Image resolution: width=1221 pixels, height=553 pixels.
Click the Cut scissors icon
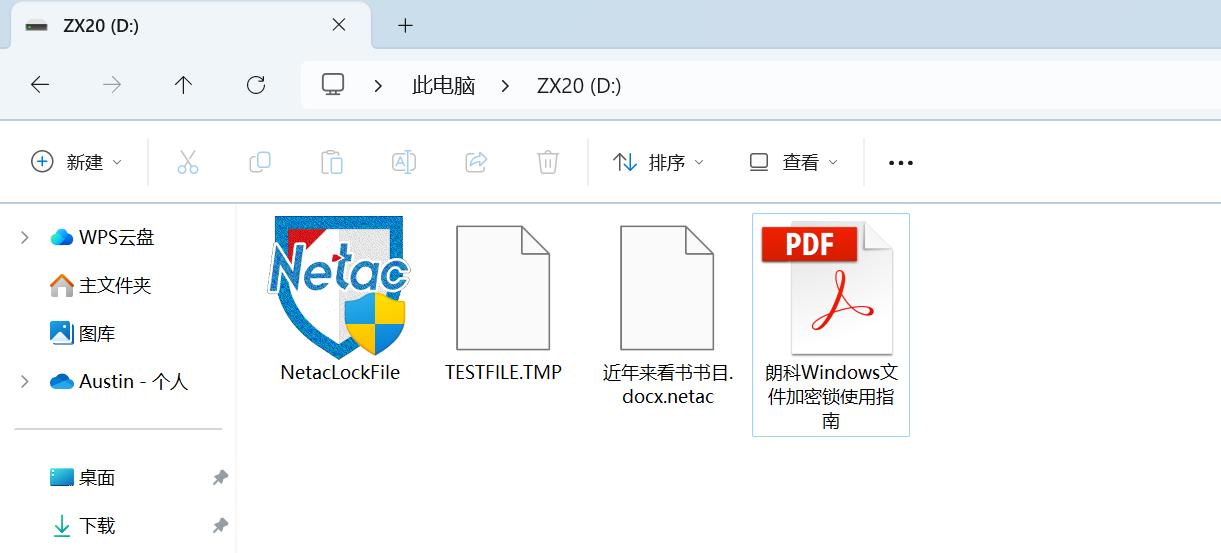[188, 162]
